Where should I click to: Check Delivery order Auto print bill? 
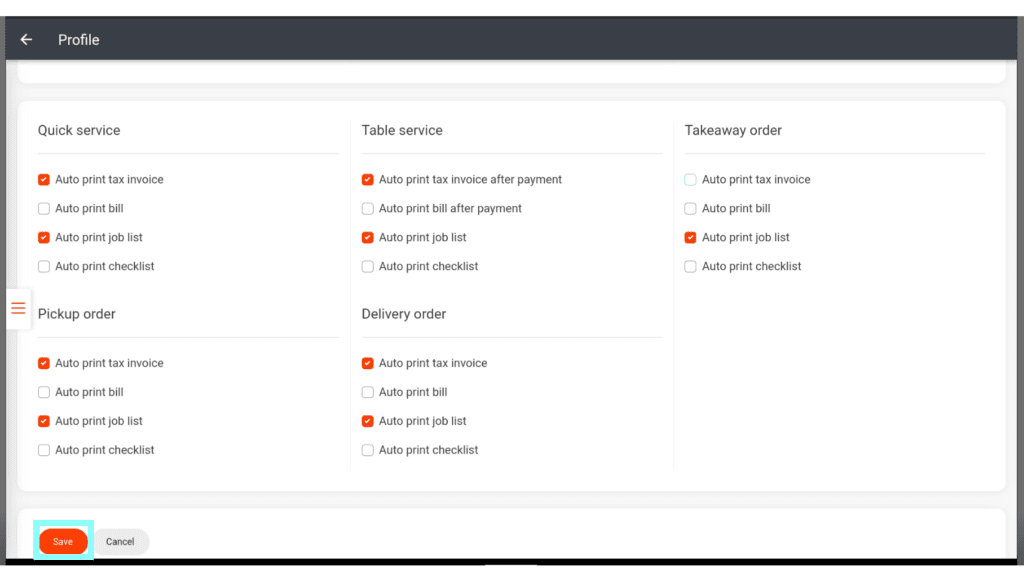pyautogui.click(x=368, y=393)
